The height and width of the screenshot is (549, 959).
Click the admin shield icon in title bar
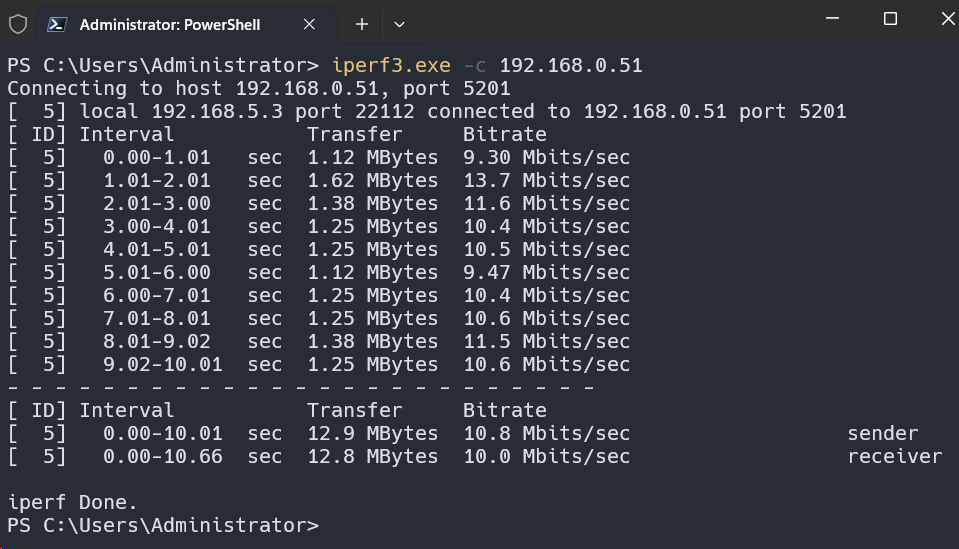tap(18, 24)
